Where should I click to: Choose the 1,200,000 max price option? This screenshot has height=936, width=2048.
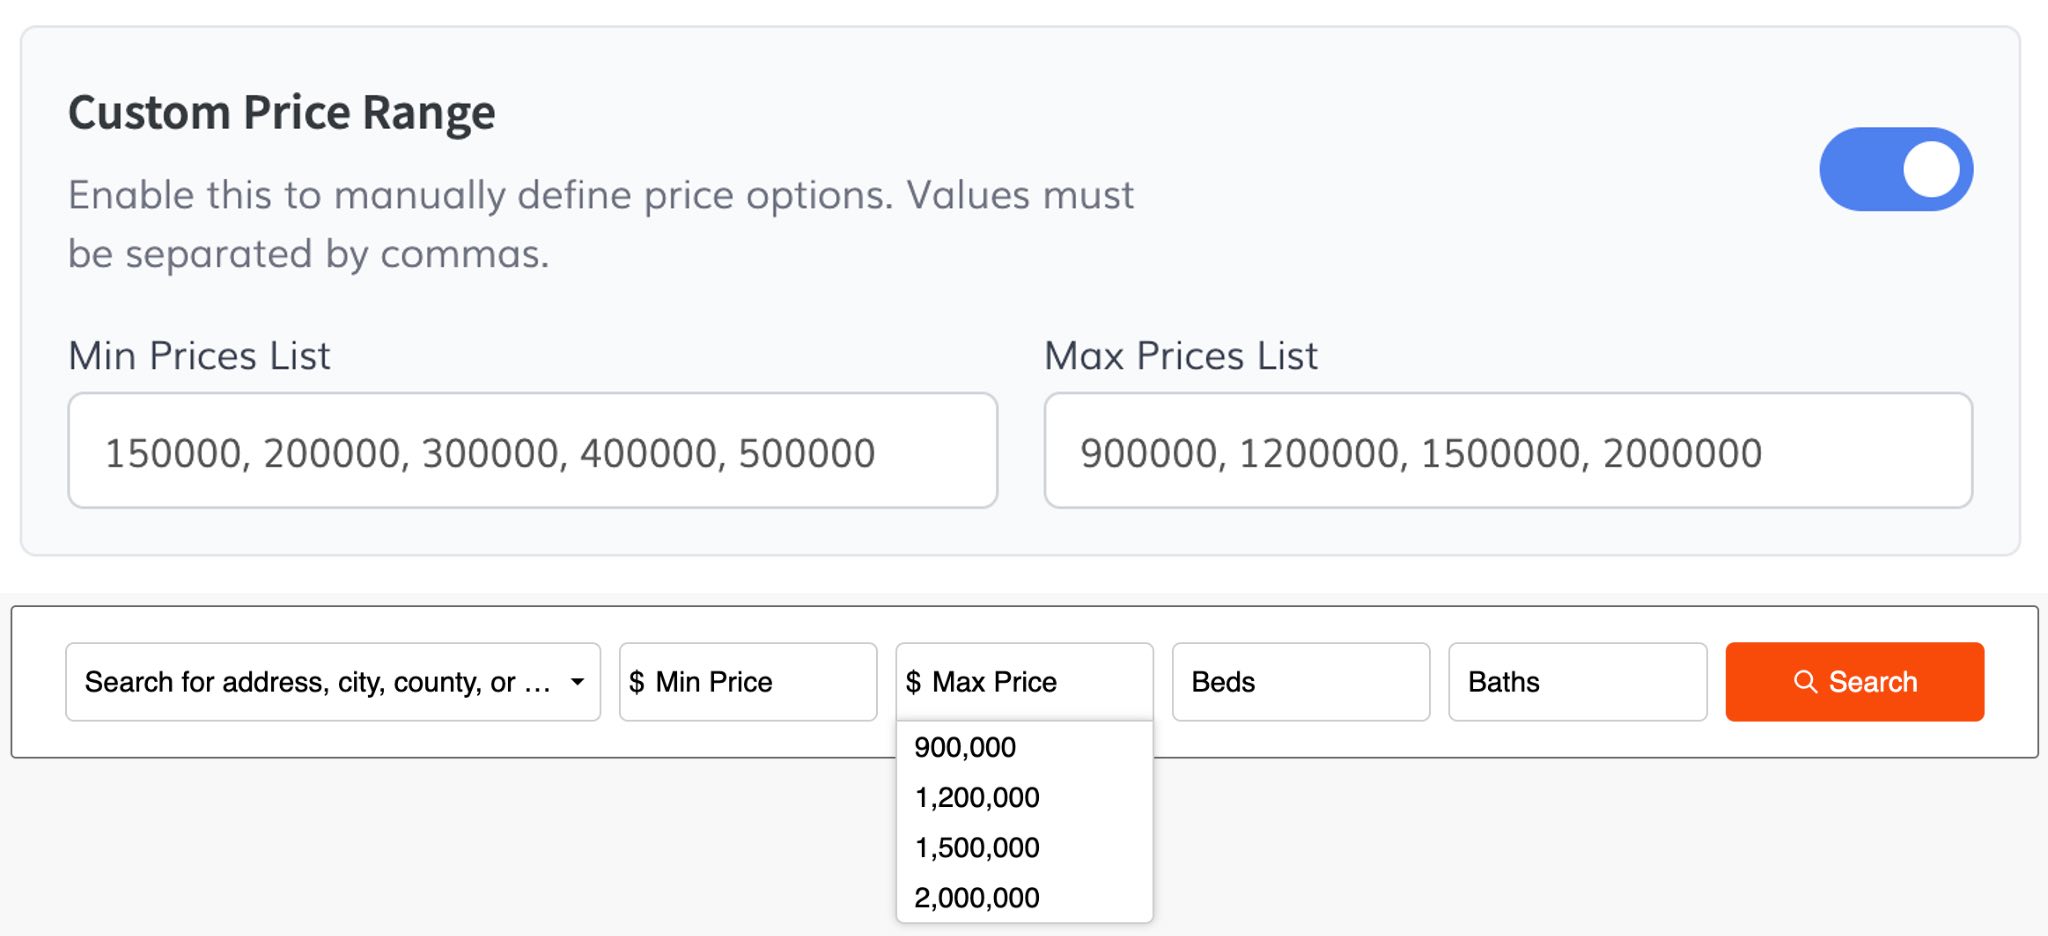[977, 797]
